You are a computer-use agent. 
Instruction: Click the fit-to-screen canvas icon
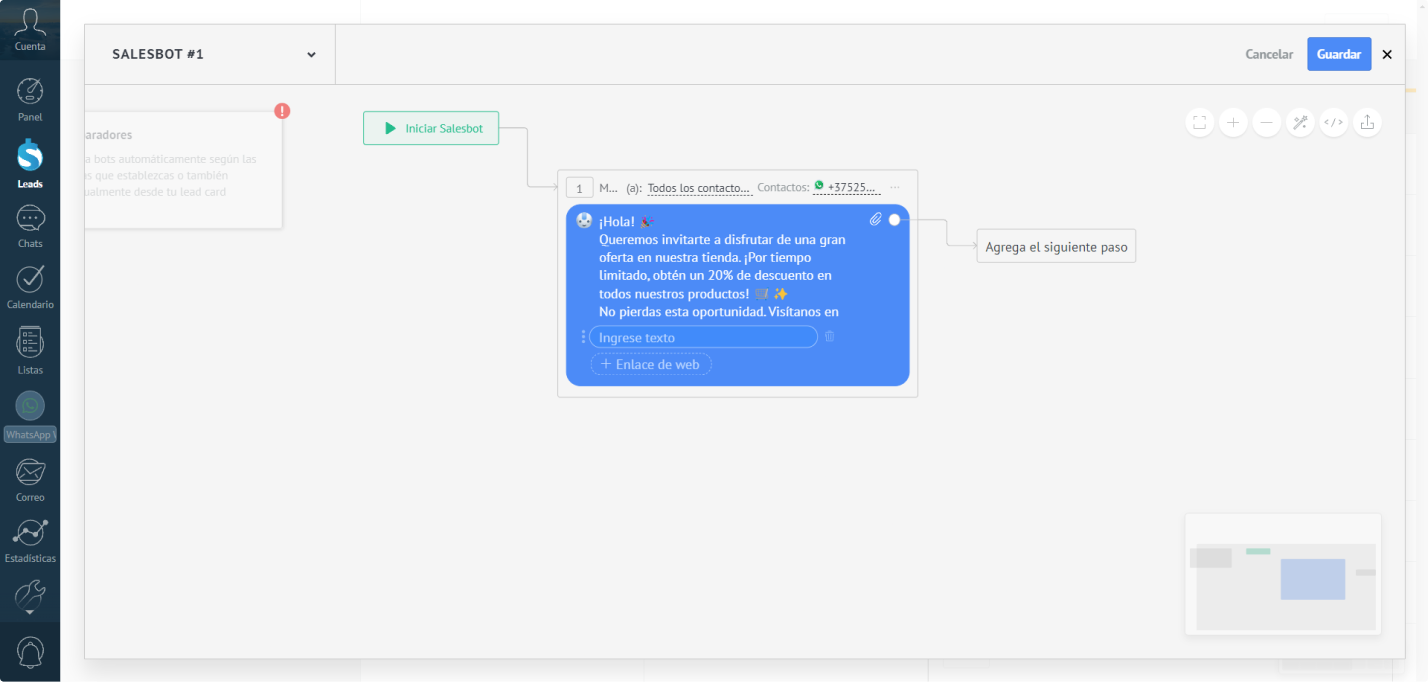tap(1199, 123)
